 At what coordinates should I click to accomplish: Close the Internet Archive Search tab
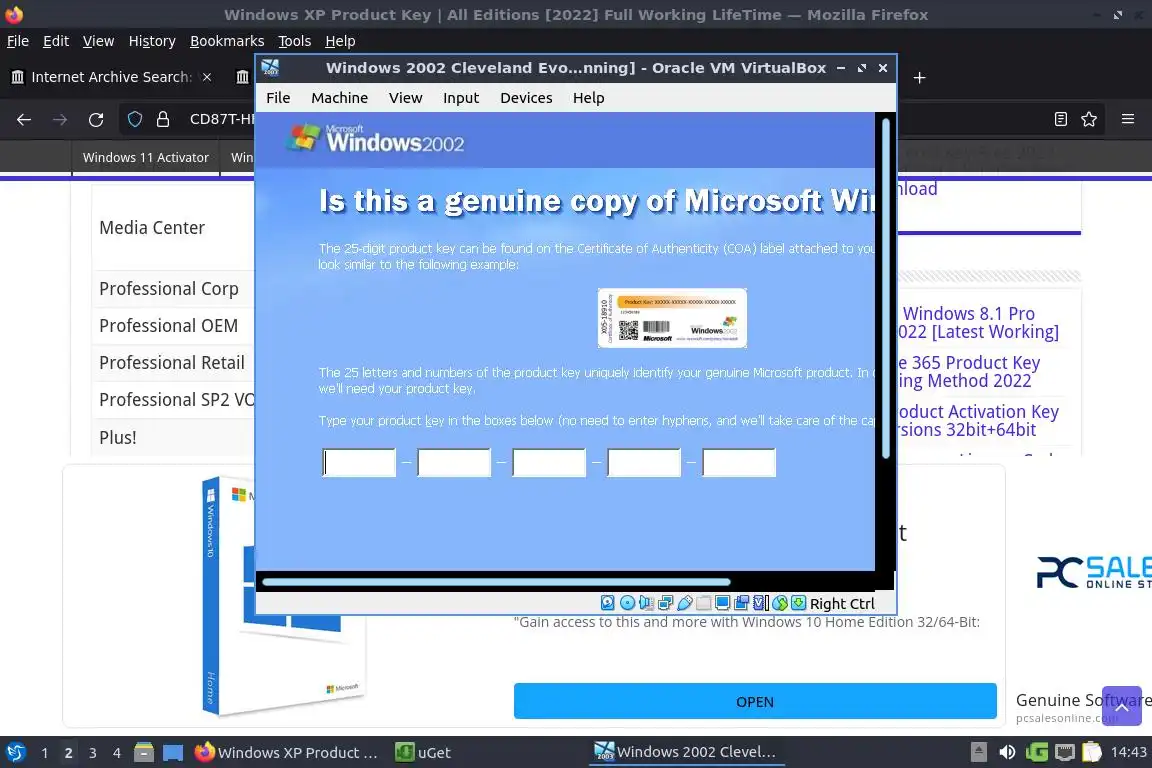pyautogui.click(x=207, y=76)
